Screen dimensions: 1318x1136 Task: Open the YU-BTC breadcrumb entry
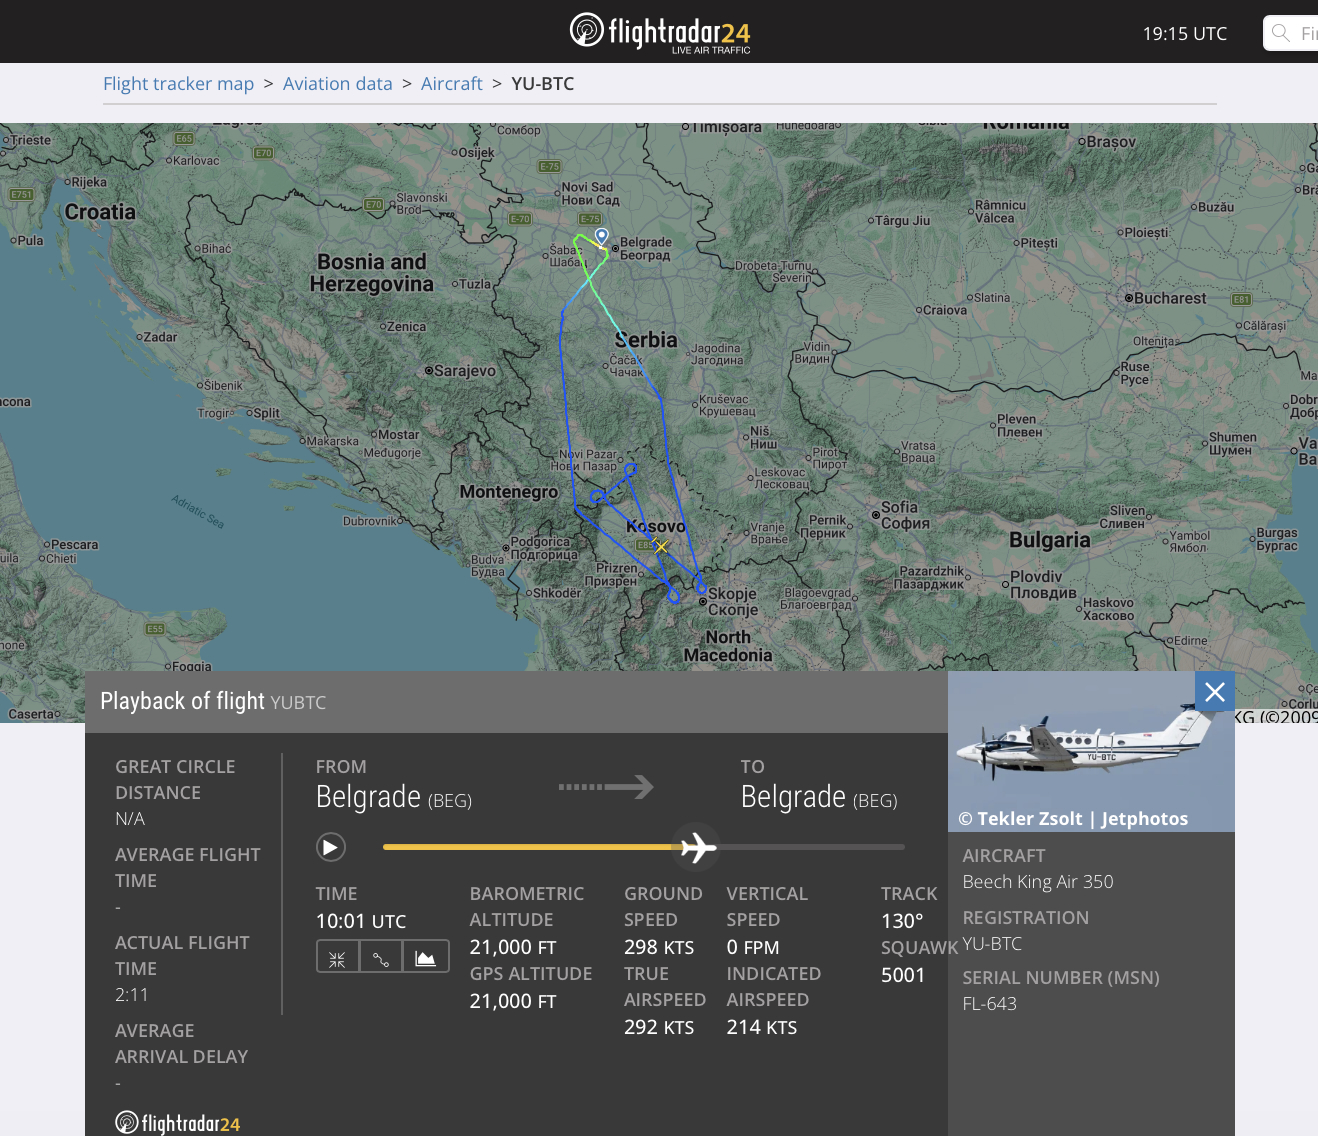pos(543,83)
